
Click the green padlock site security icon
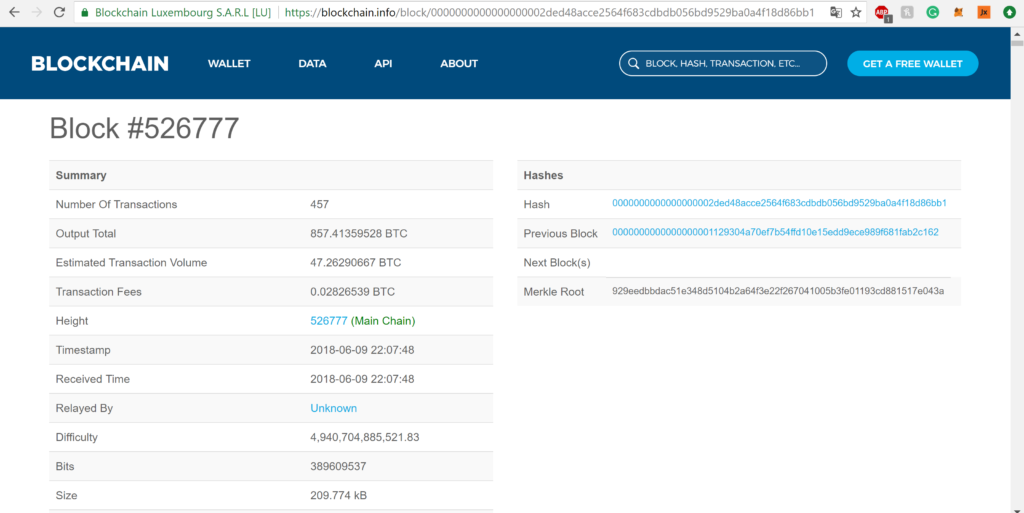pos(86,13)
